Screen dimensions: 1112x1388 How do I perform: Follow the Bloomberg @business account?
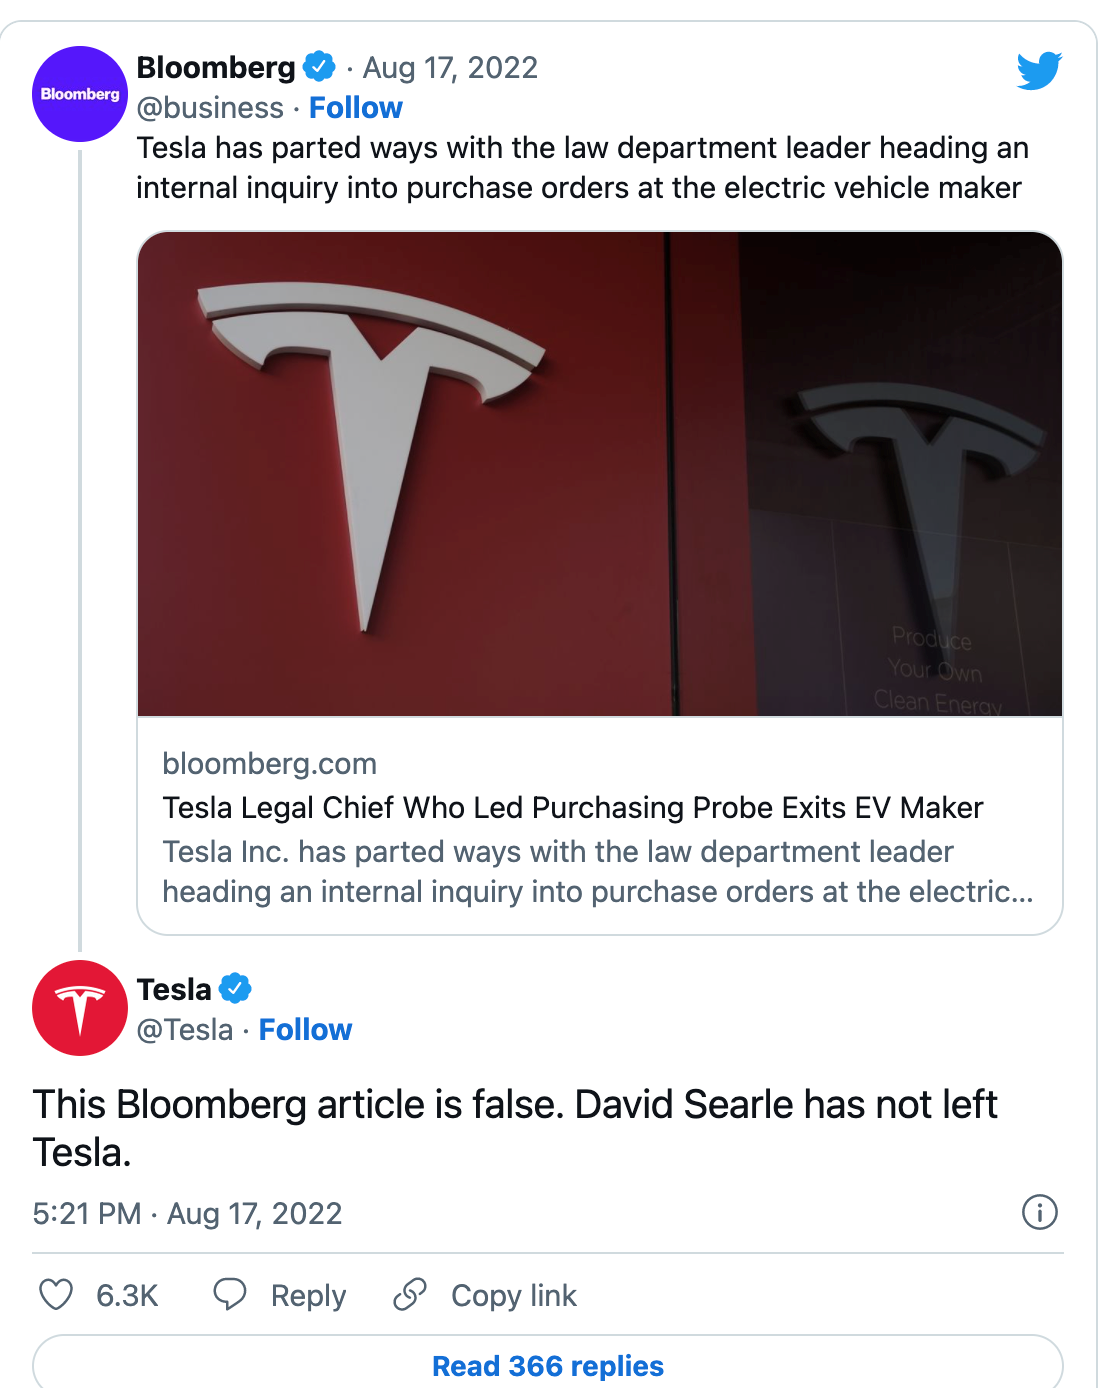[355, 107]
